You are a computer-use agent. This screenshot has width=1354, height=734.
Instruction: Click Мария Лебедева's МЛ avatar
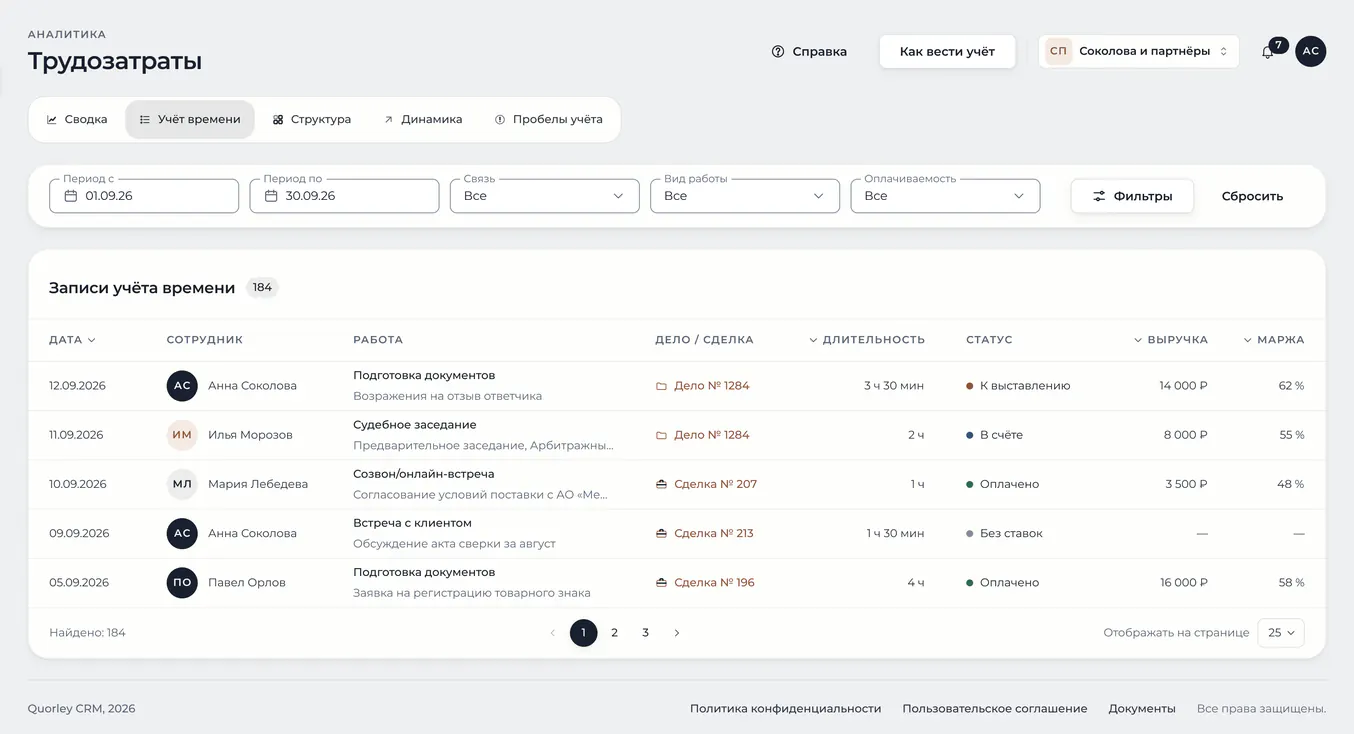(182, 484)
